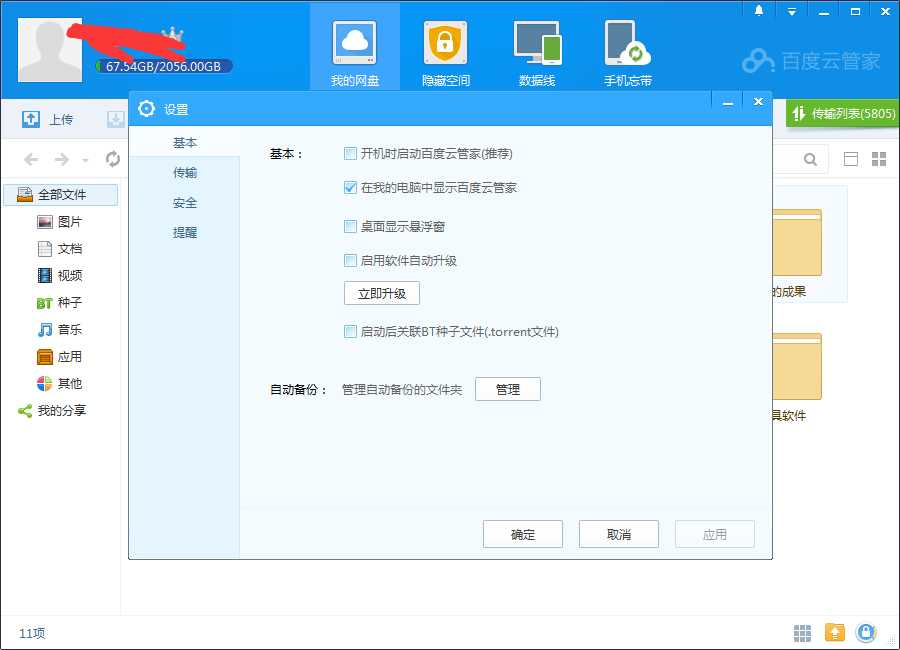This screenshot has height=650, width=900.
Task: Open the 数据线 data cable icon
Action: point(537,55)
